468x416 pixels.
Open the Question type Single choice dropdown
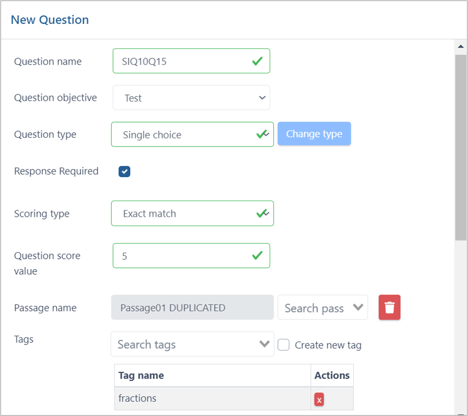192,134
